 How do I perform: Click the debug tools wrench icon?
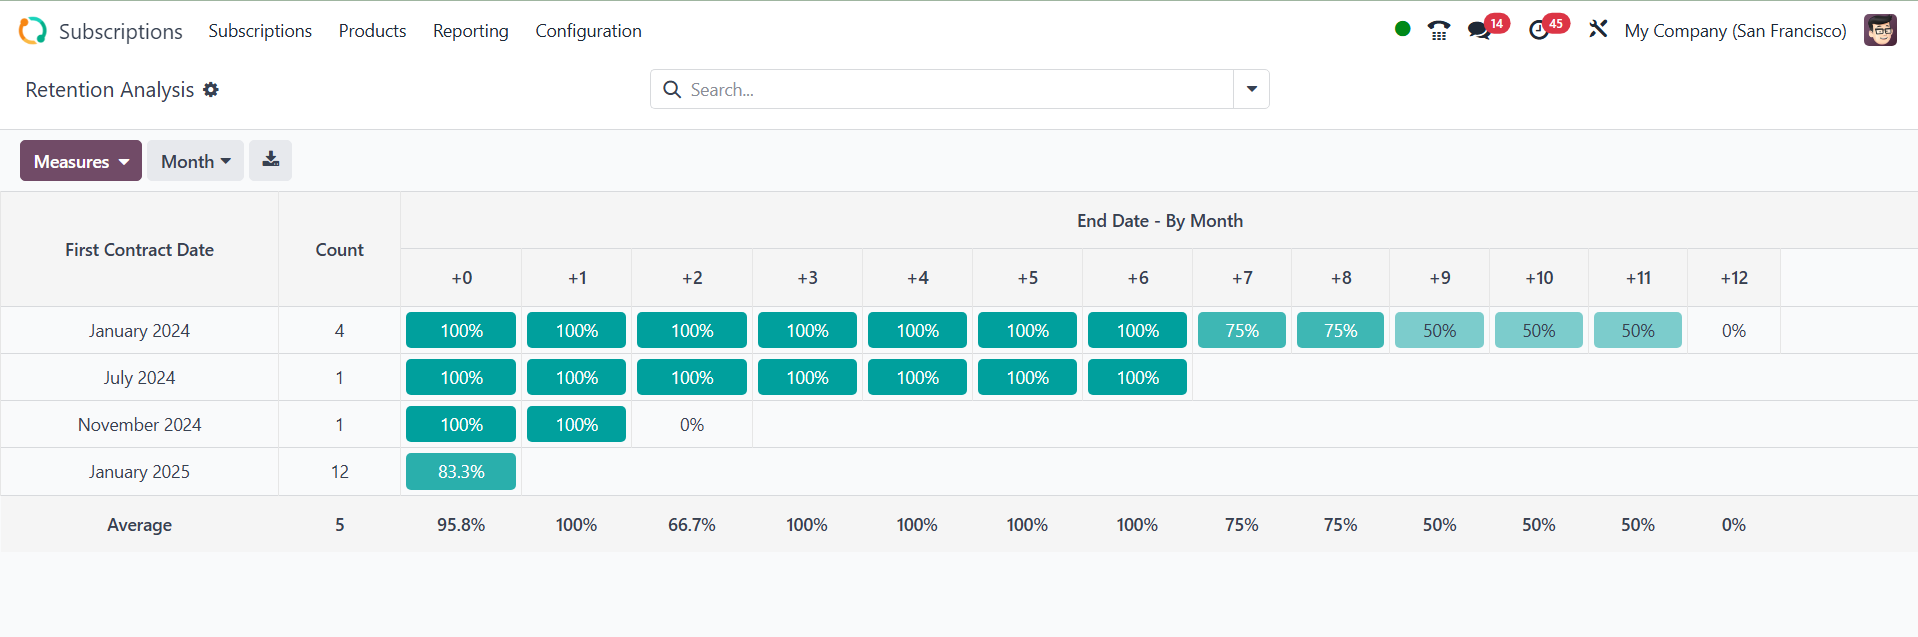(1598, 30)
